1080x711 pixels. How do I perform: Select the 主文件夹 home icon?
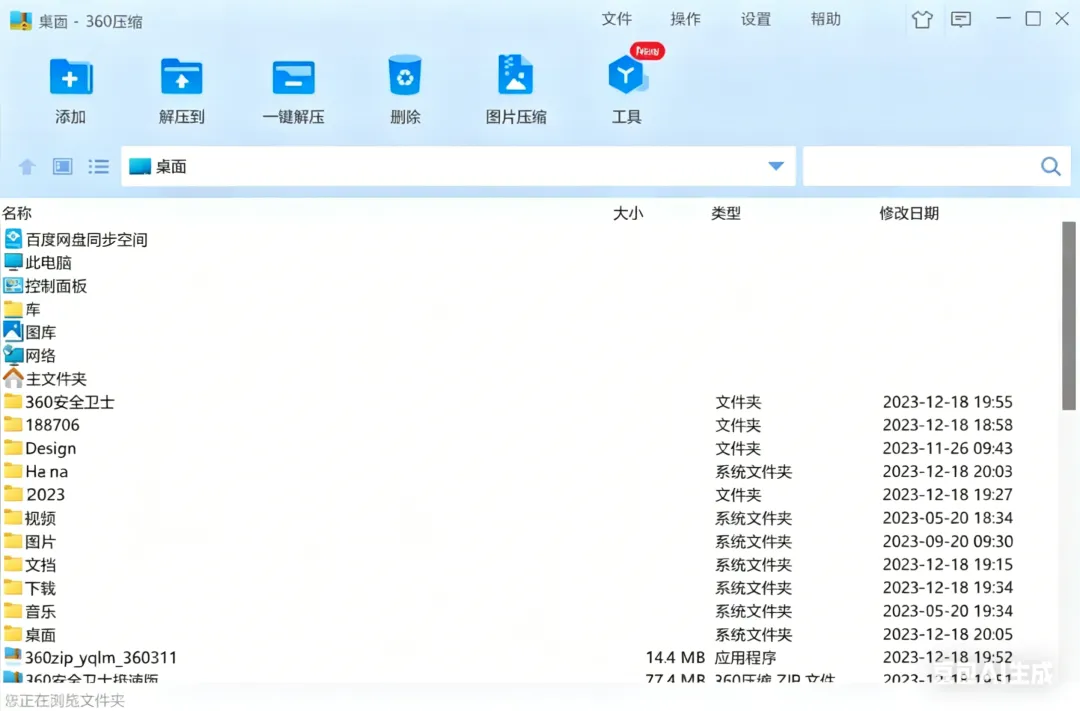(13, 378)
